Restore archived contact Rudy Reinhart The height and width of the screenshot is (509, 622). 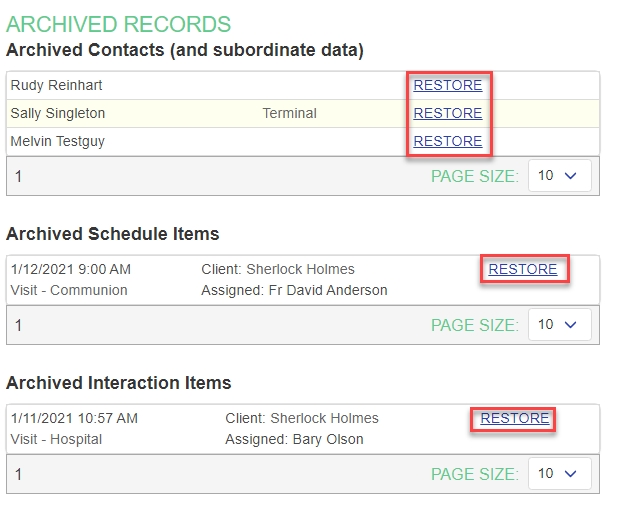pos(448,85)
